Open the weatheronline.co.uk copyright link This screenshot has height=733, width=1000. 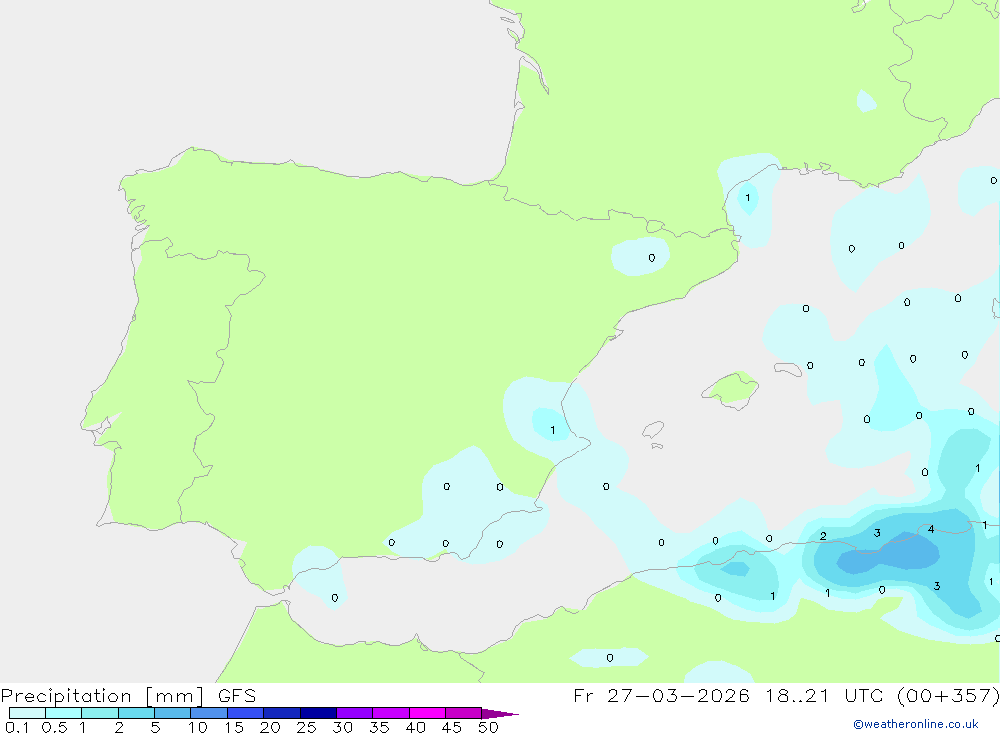click(916, 724)
